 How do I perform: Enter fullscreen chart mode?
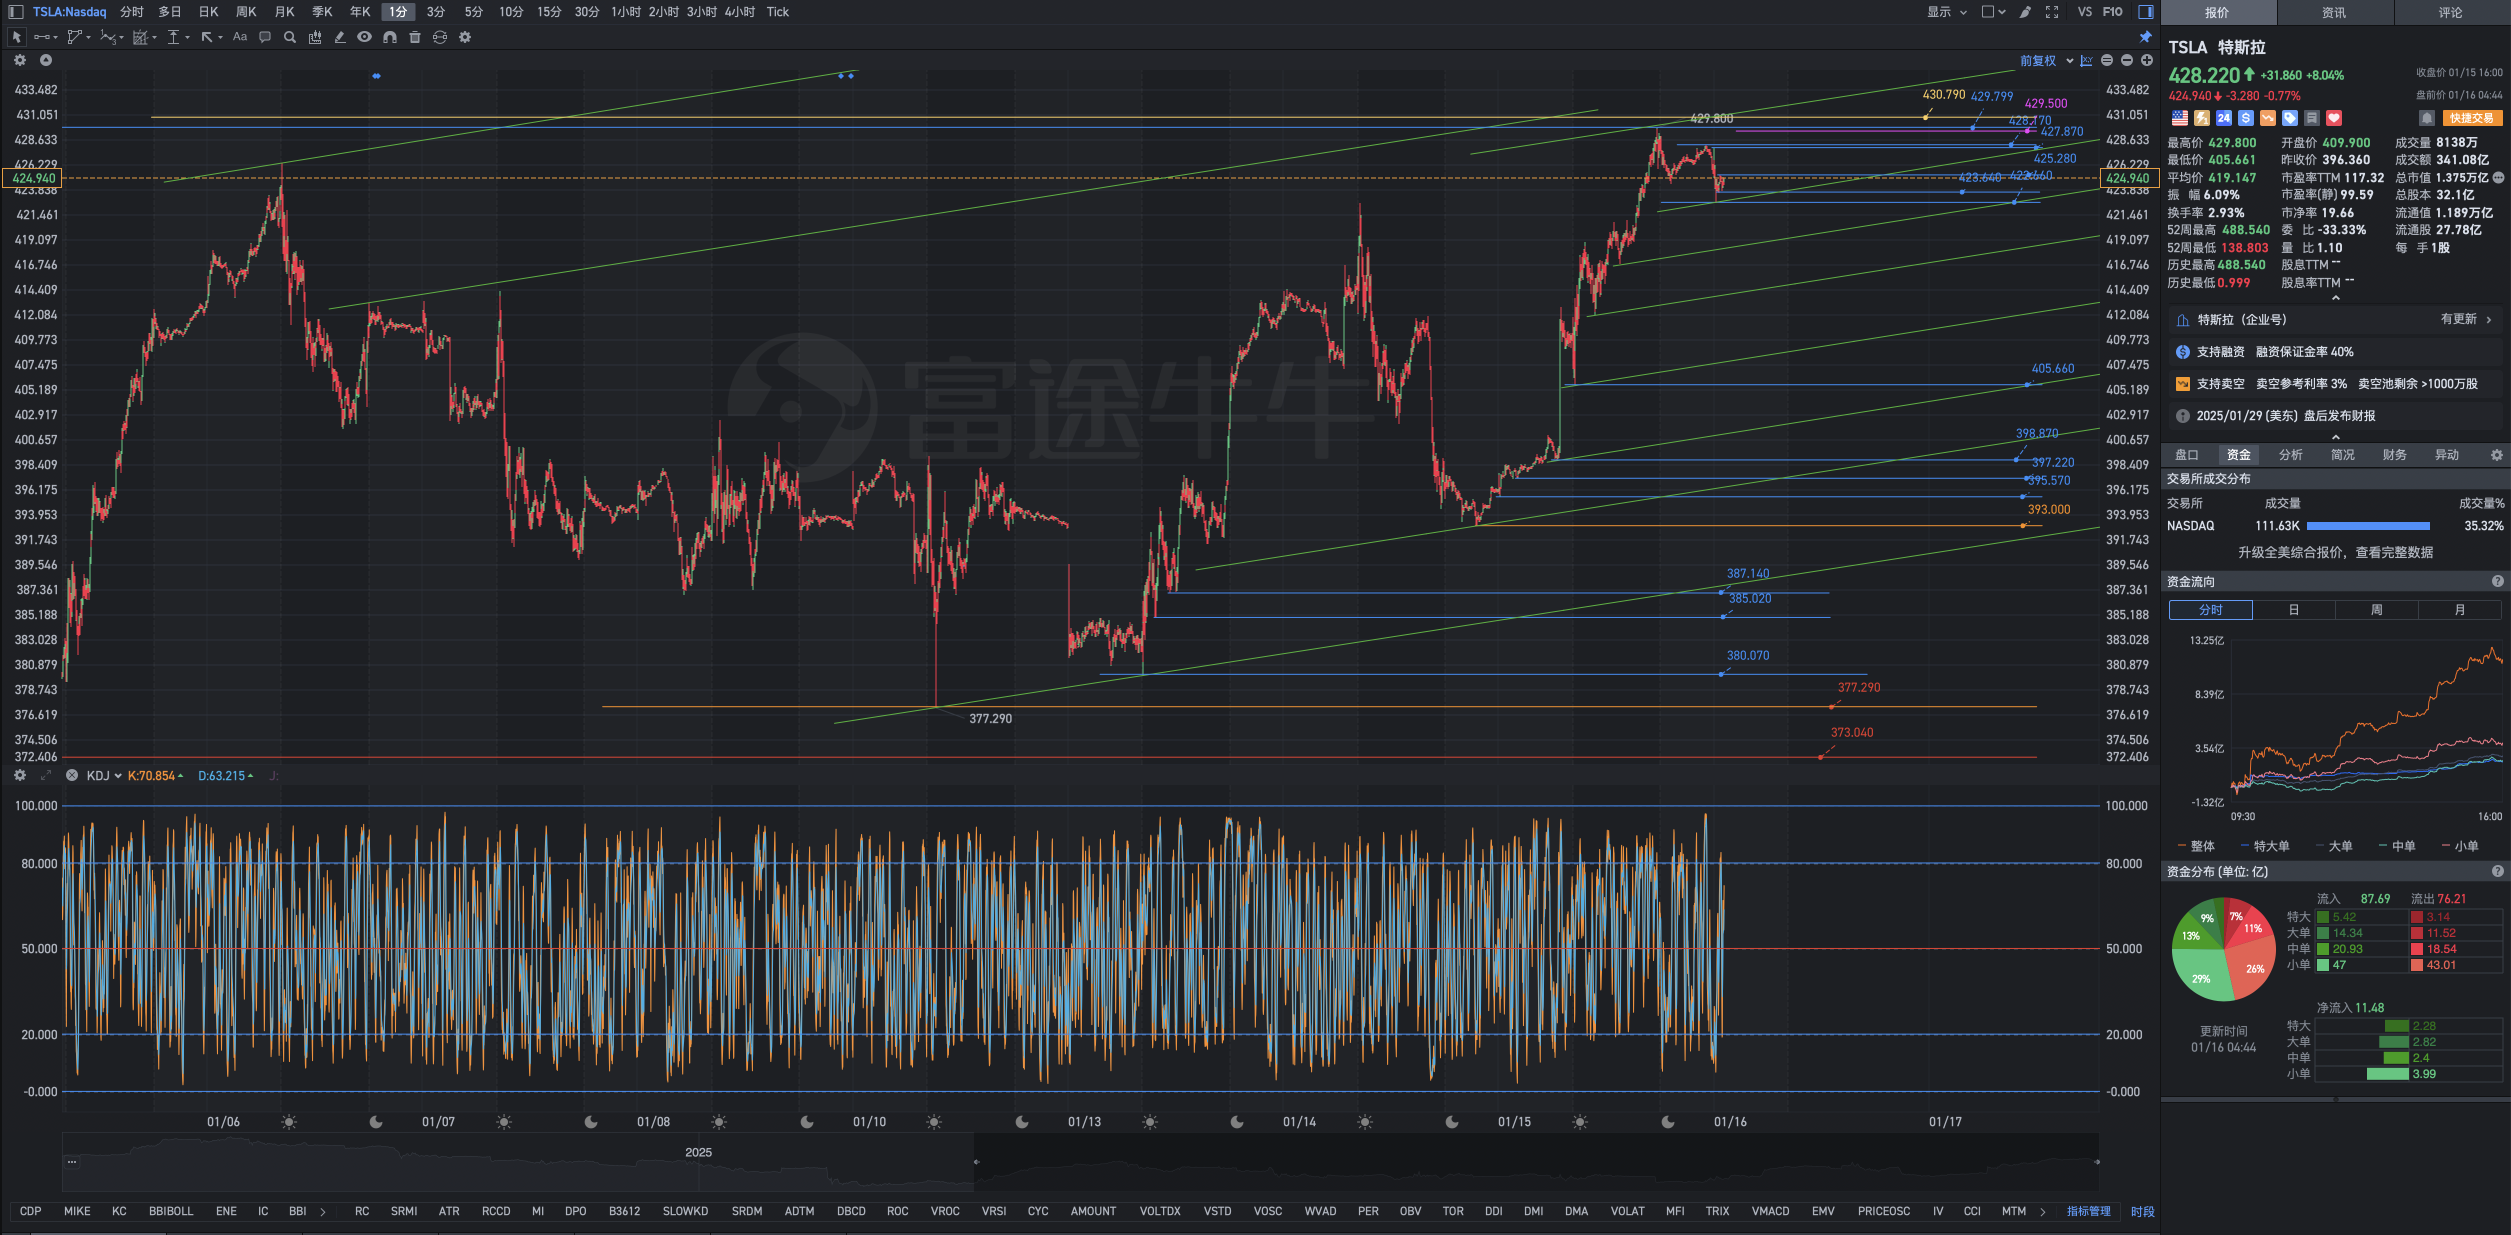pyautogui.click(x=2052, y=12)
